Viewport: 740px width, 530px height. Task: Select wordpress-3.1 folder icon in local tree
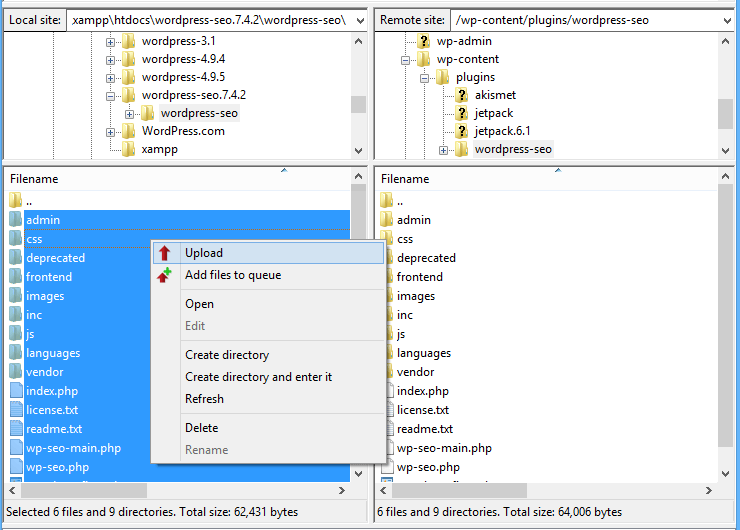click(128, 41)
